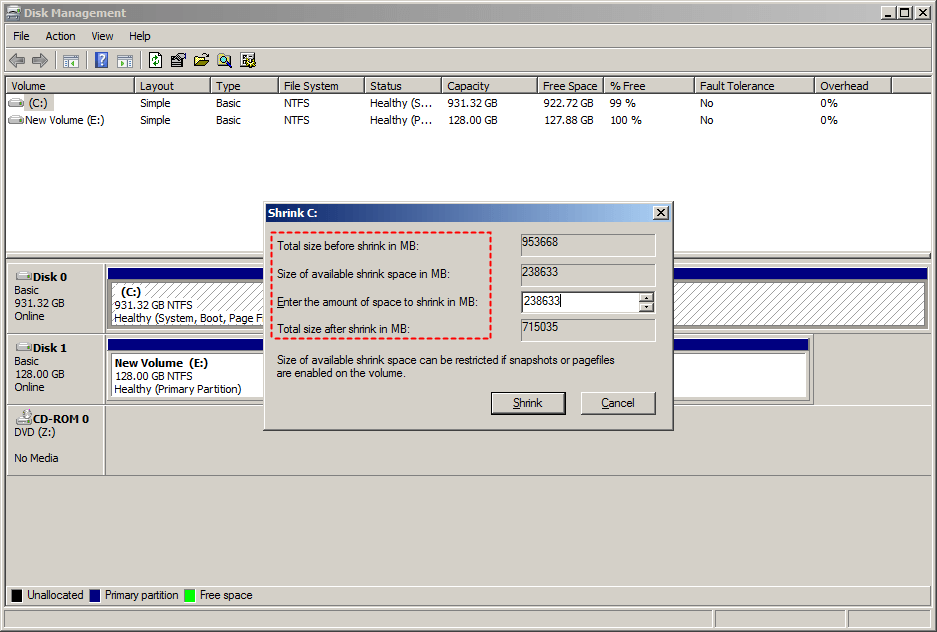Click the open folder toolbar icon

coord(201,60)
